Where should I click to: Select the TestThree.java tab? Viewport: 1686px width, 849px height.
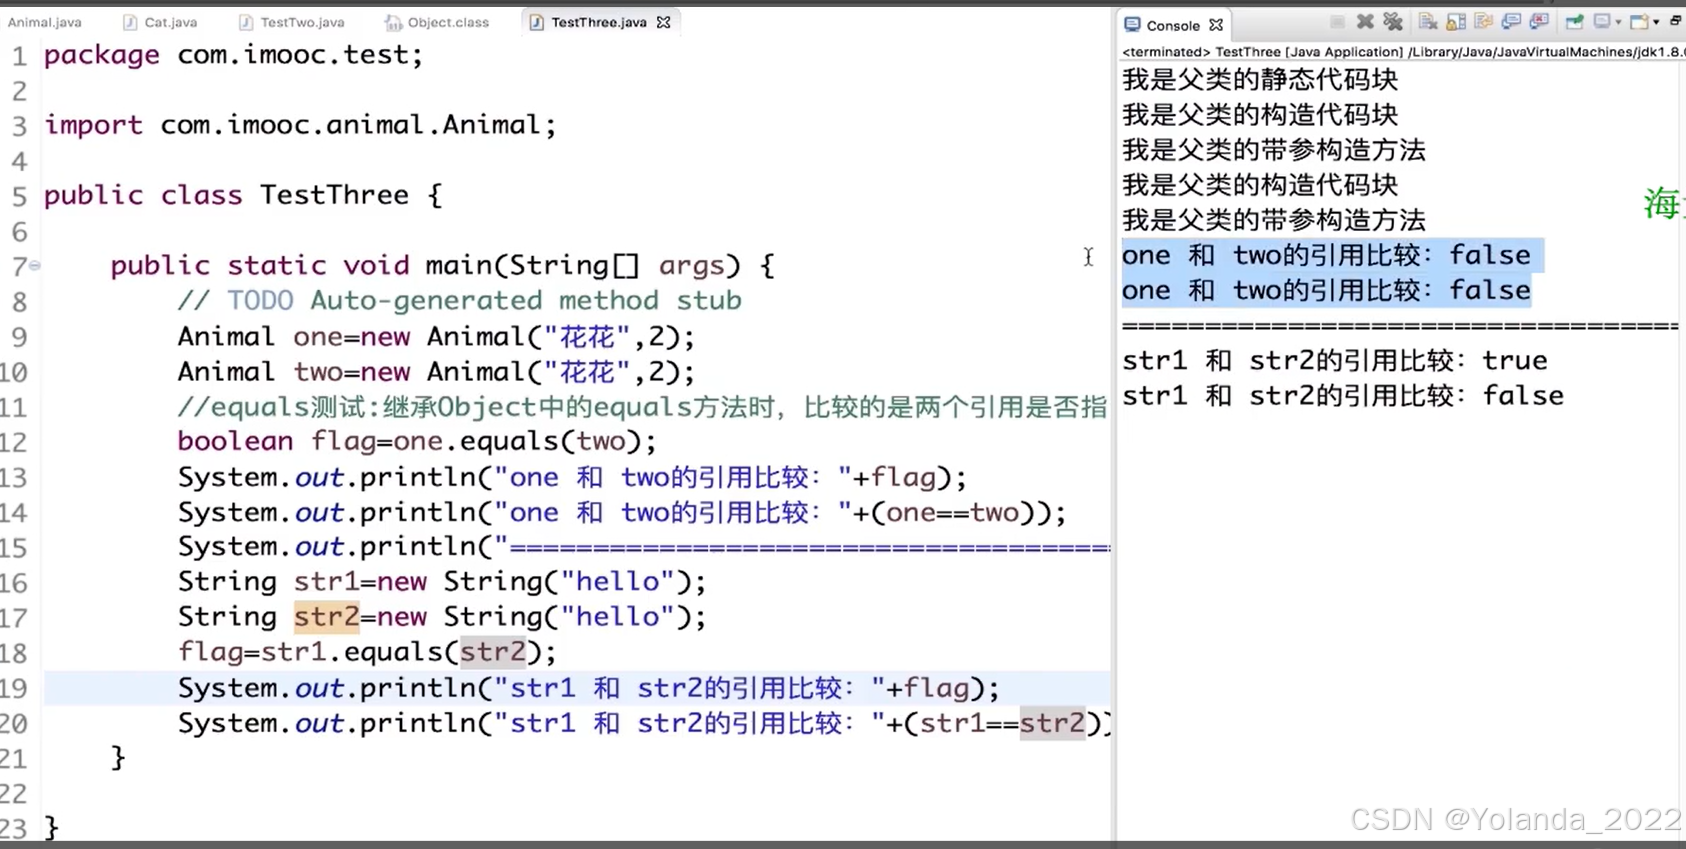599,22
